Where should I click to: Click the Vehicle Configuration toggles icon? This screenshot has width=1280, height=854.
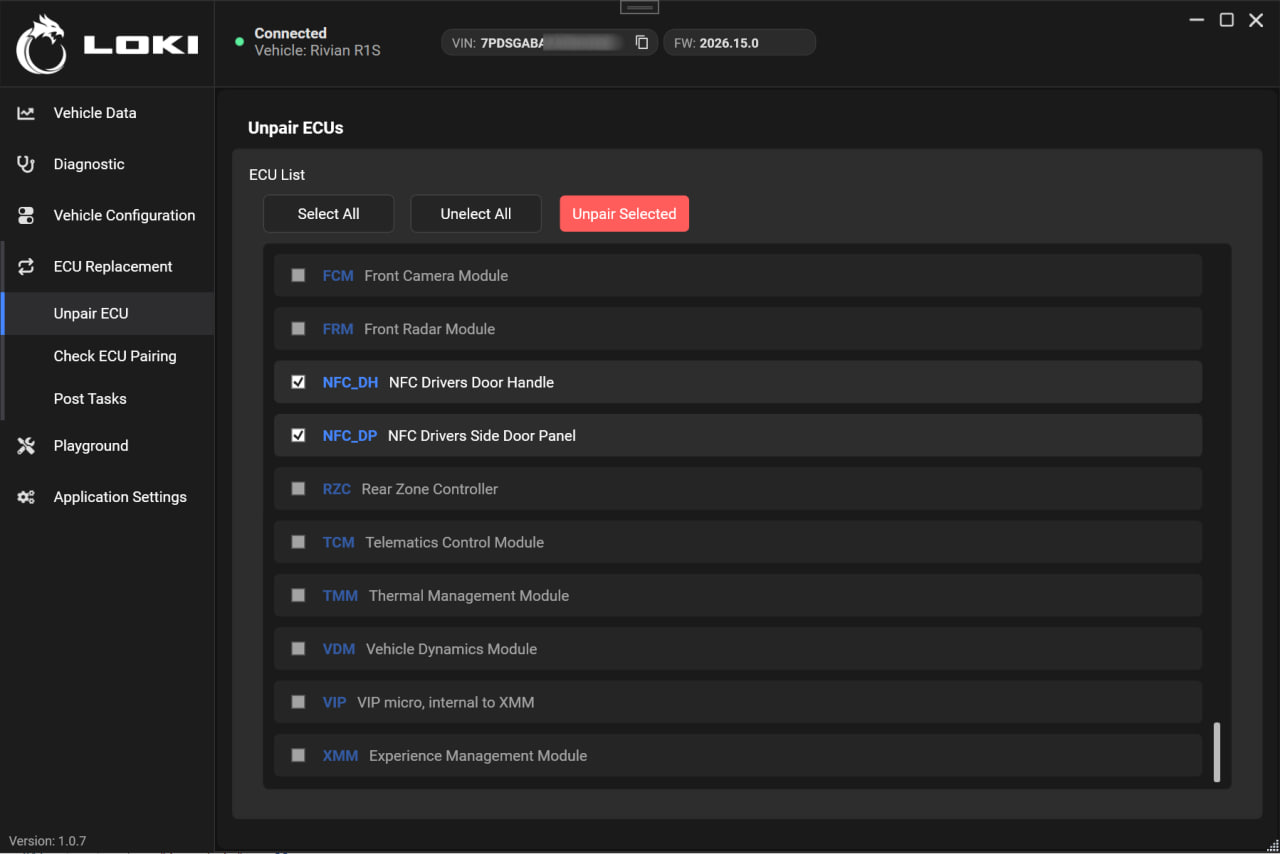pyautogui.click(x=26, y=215)
